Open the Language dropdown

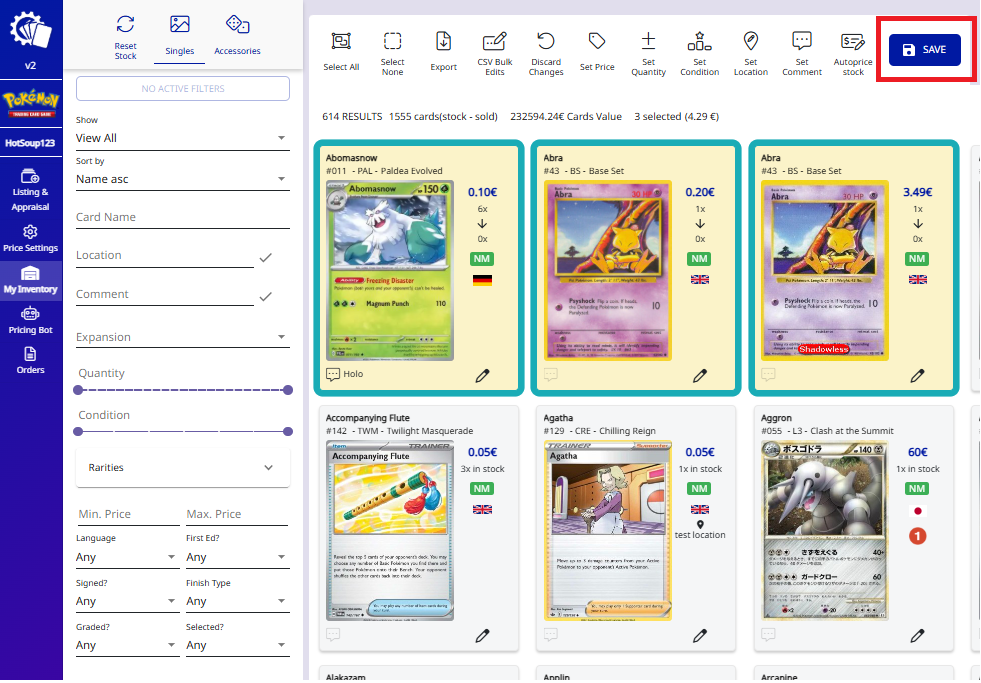coord(128,557)
